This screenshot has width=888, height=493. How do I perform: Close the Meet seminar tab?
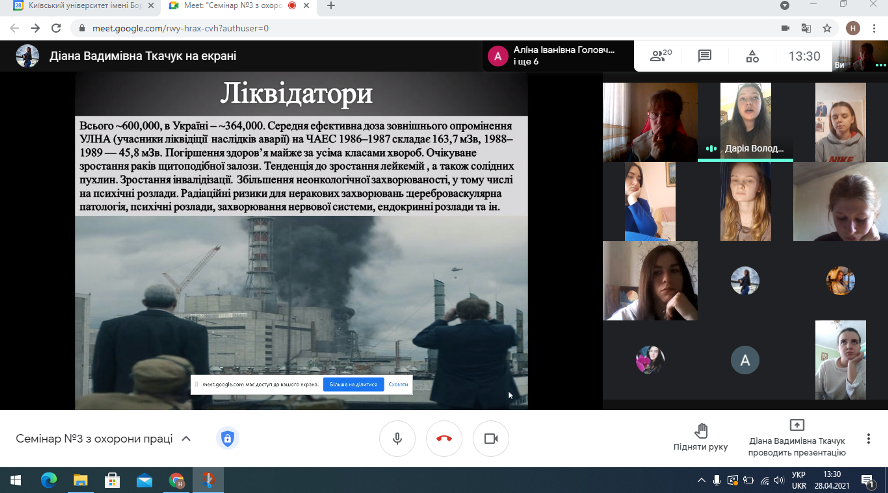click(306, 6)
